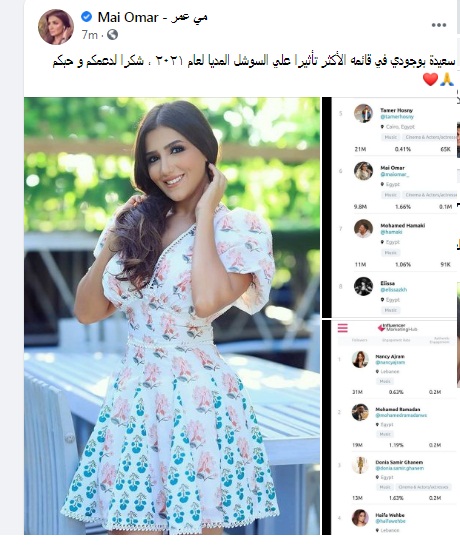Open the three-dots post options menu
Screen dimensions: 460x552
[x=439, y=25]
